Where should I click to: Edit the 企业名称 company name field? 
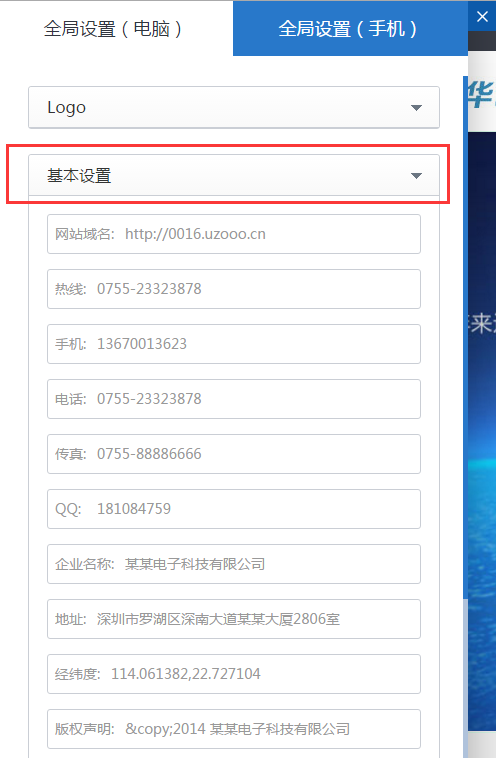234,564
